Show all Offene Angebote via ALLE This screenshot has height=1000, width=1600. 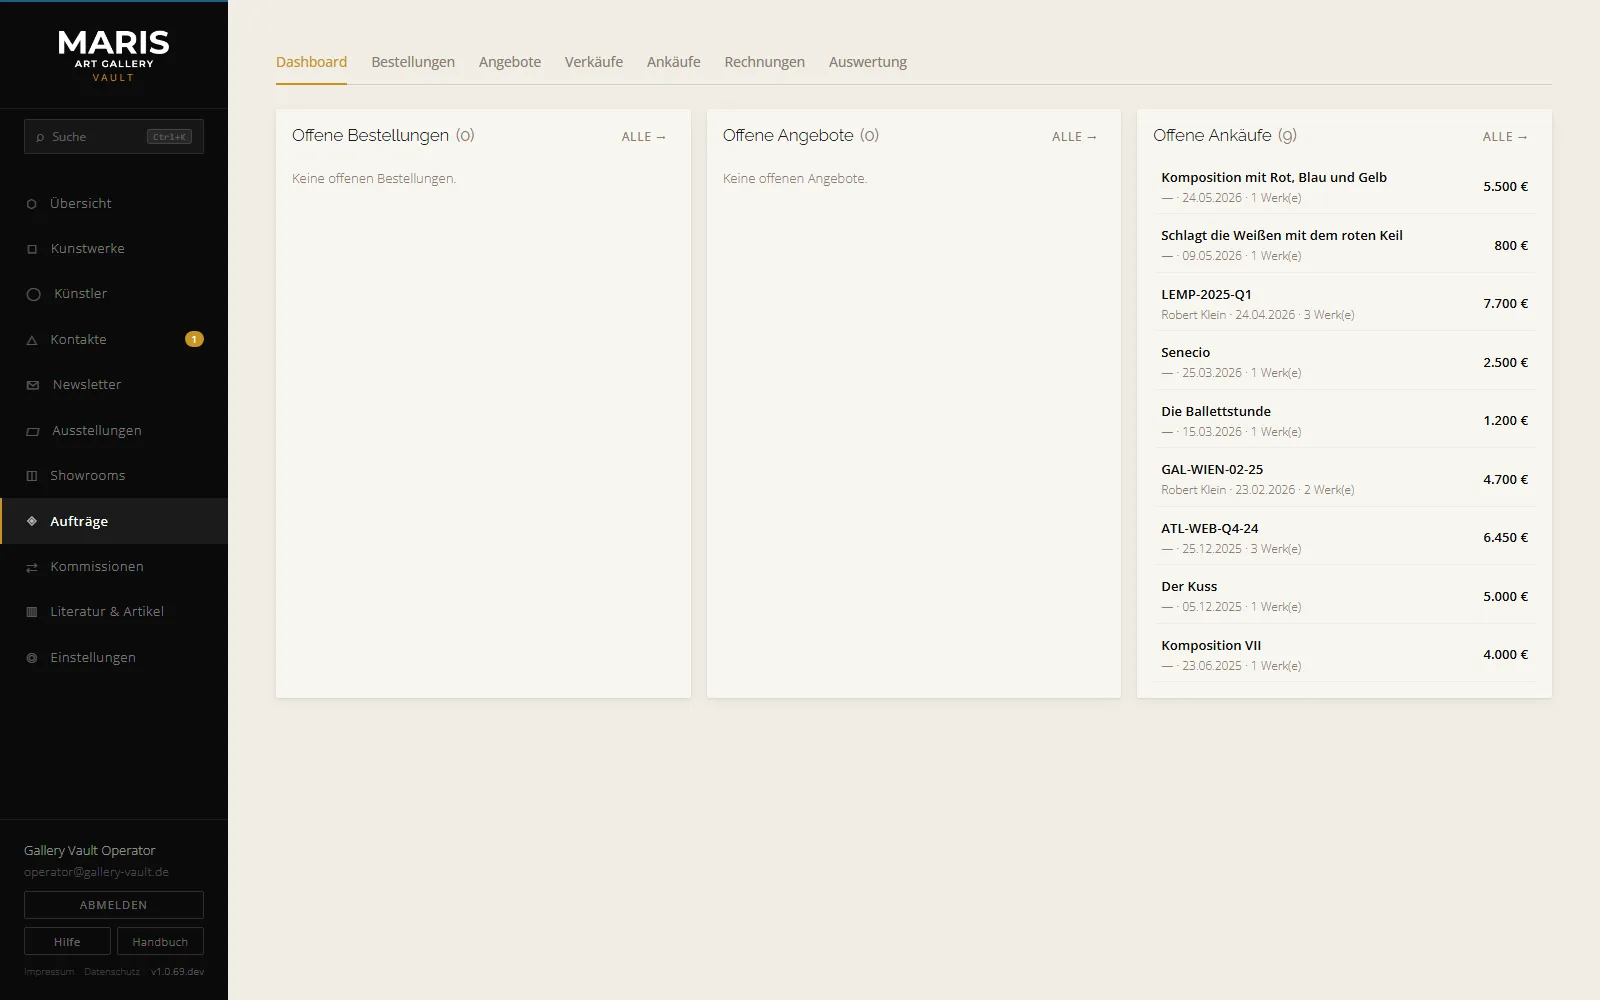coord(1075,137)
